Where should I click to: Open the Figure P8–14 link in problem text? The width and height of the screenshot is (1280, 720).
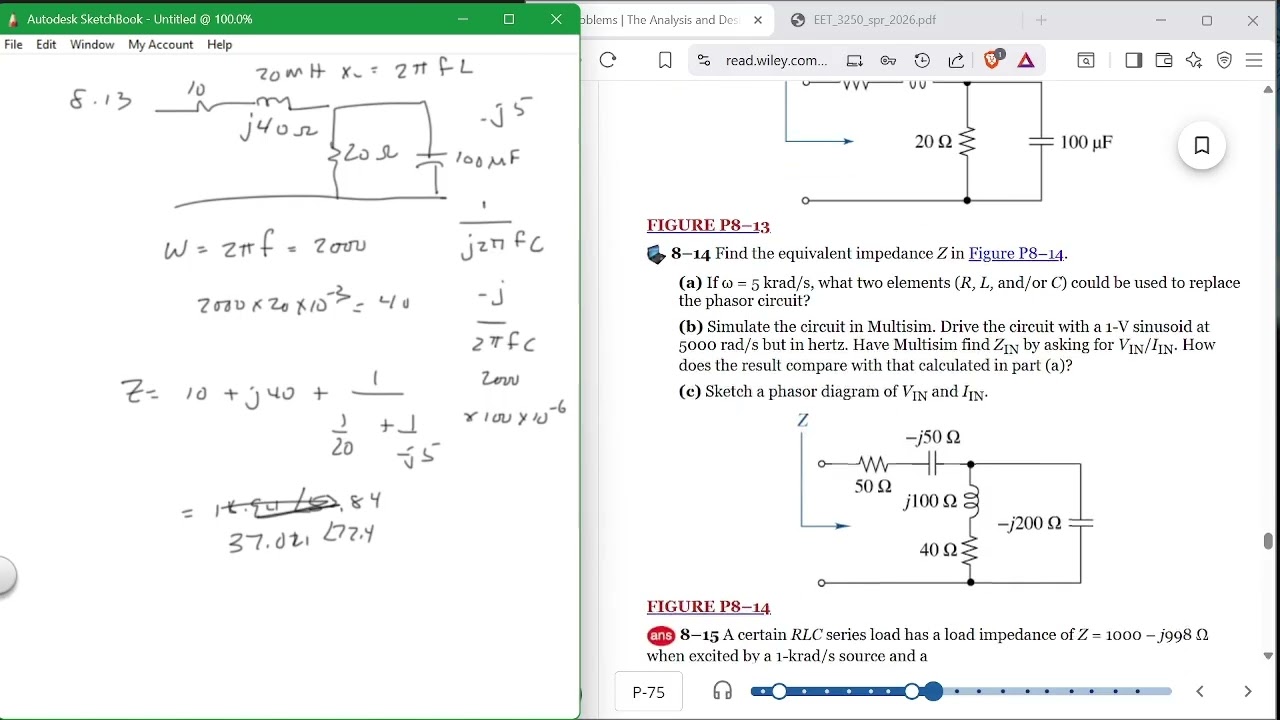(x=1016, y=254)
